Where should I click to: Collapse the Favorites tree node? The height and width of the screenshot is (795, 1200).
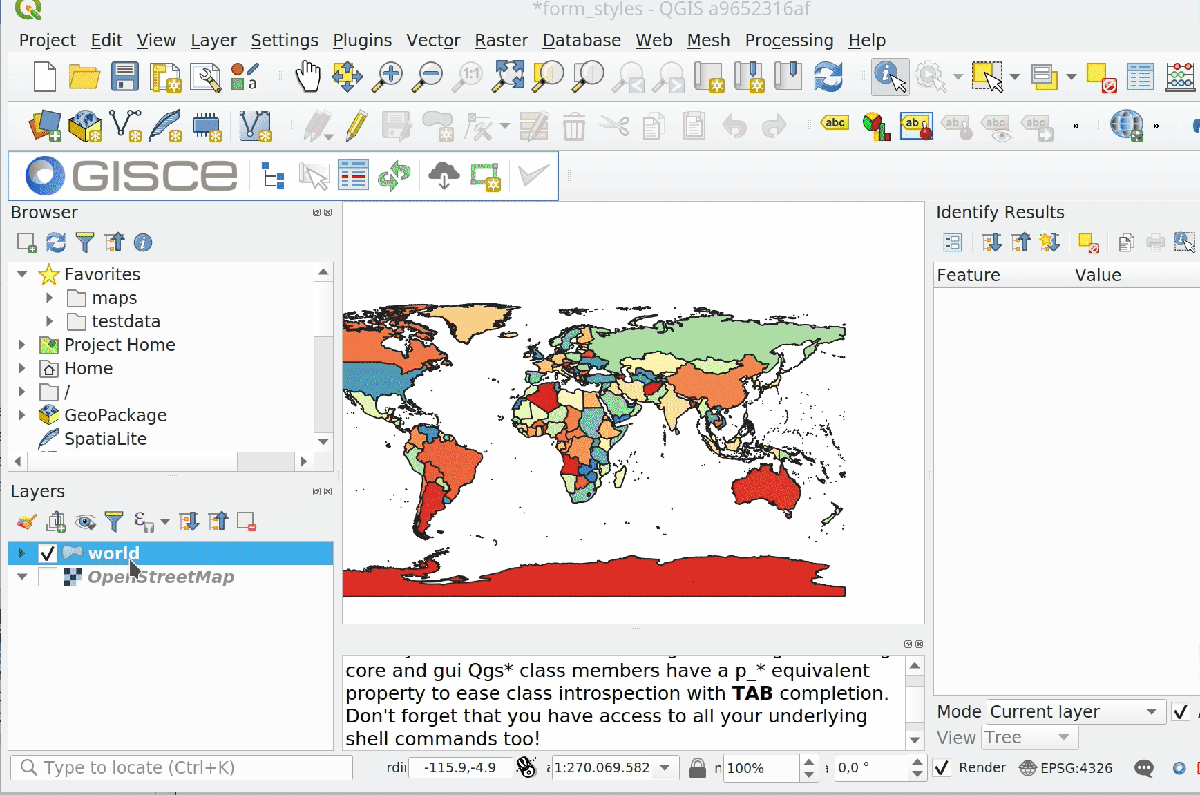[22, 274]
